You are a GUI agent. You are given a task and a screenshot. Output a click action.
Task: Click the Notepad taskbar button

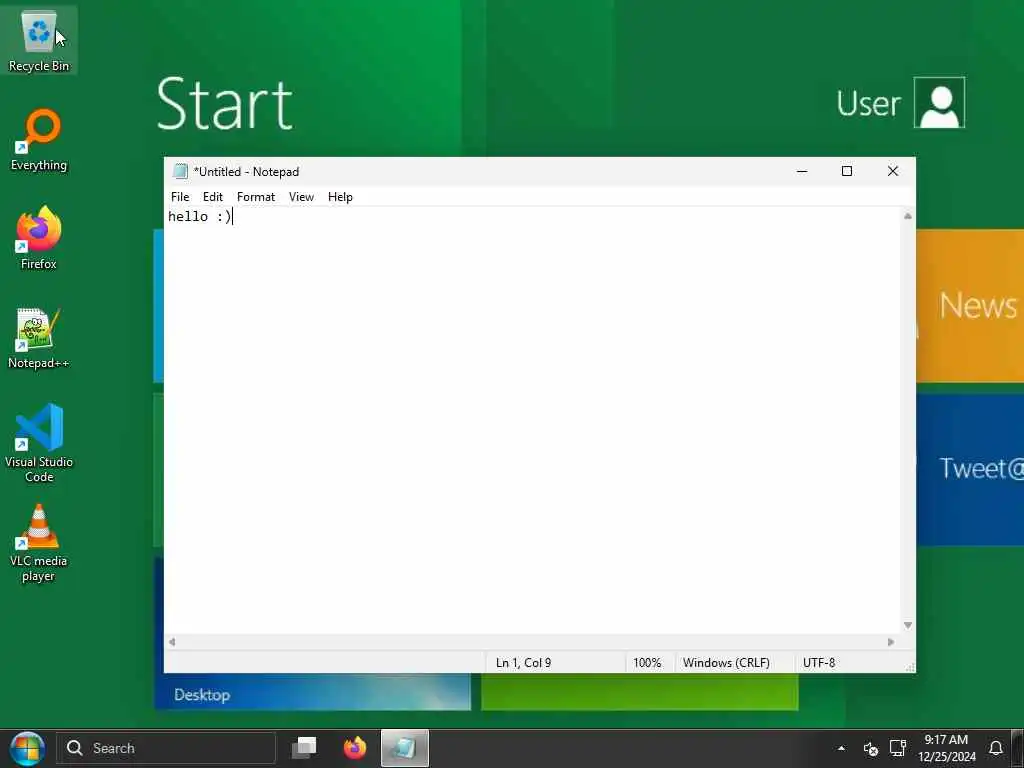coord(405,748)
